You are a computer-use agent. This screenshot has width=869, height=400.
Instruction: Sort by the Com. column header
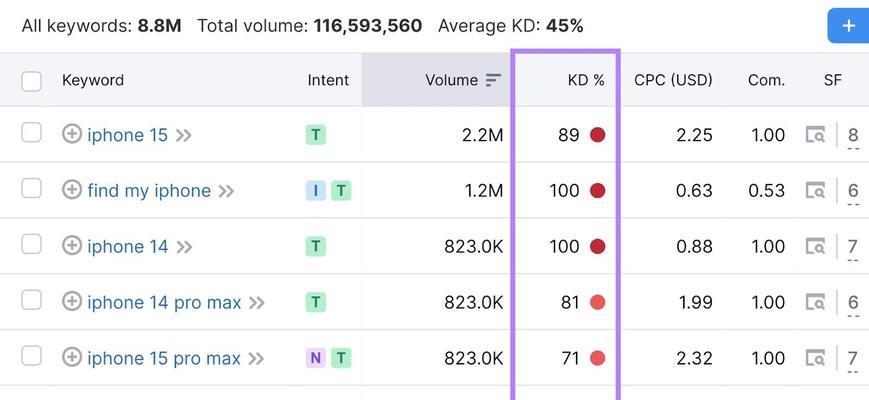(x=766, y=80)
